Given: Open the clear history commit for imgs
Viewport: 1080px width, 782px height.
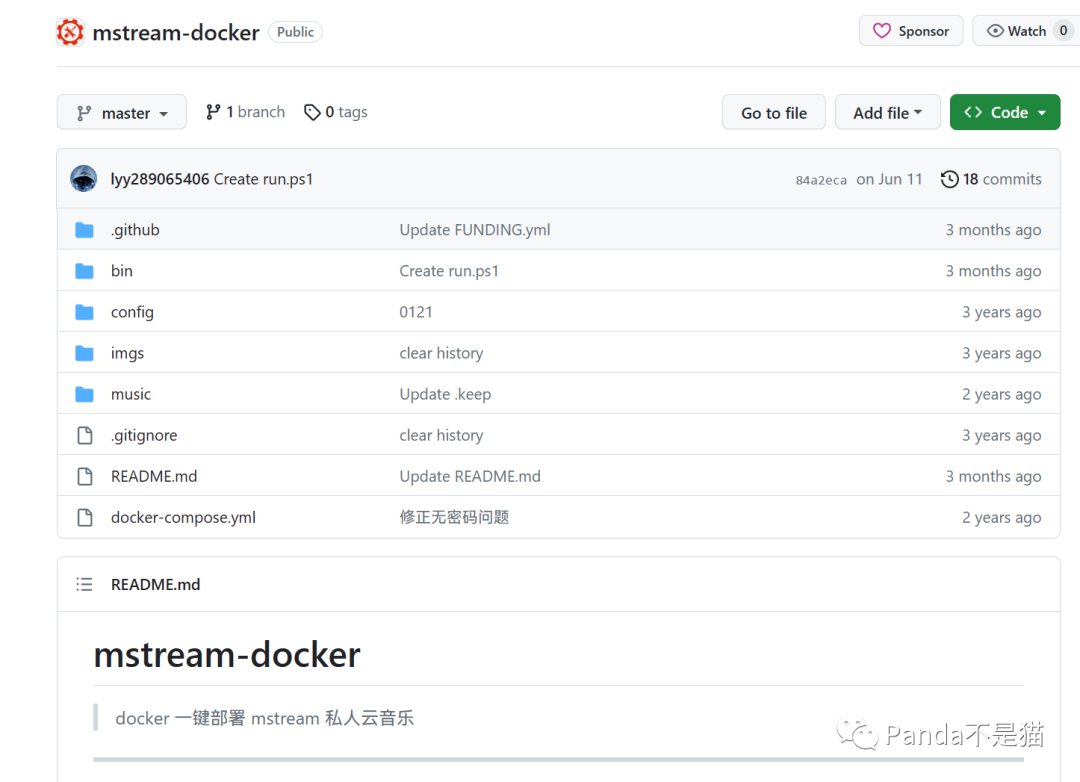Looking at the screenshot, I should [x=442, y=353].
